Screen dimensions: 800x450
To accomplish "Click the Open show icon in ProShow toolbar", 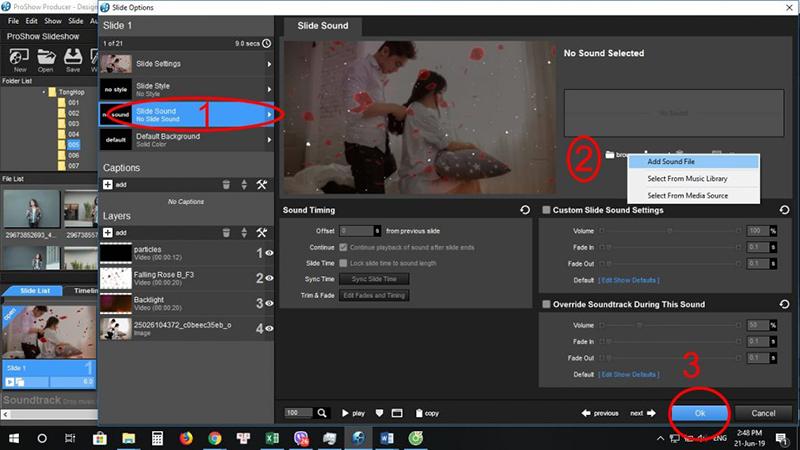I will pos(45,60).
